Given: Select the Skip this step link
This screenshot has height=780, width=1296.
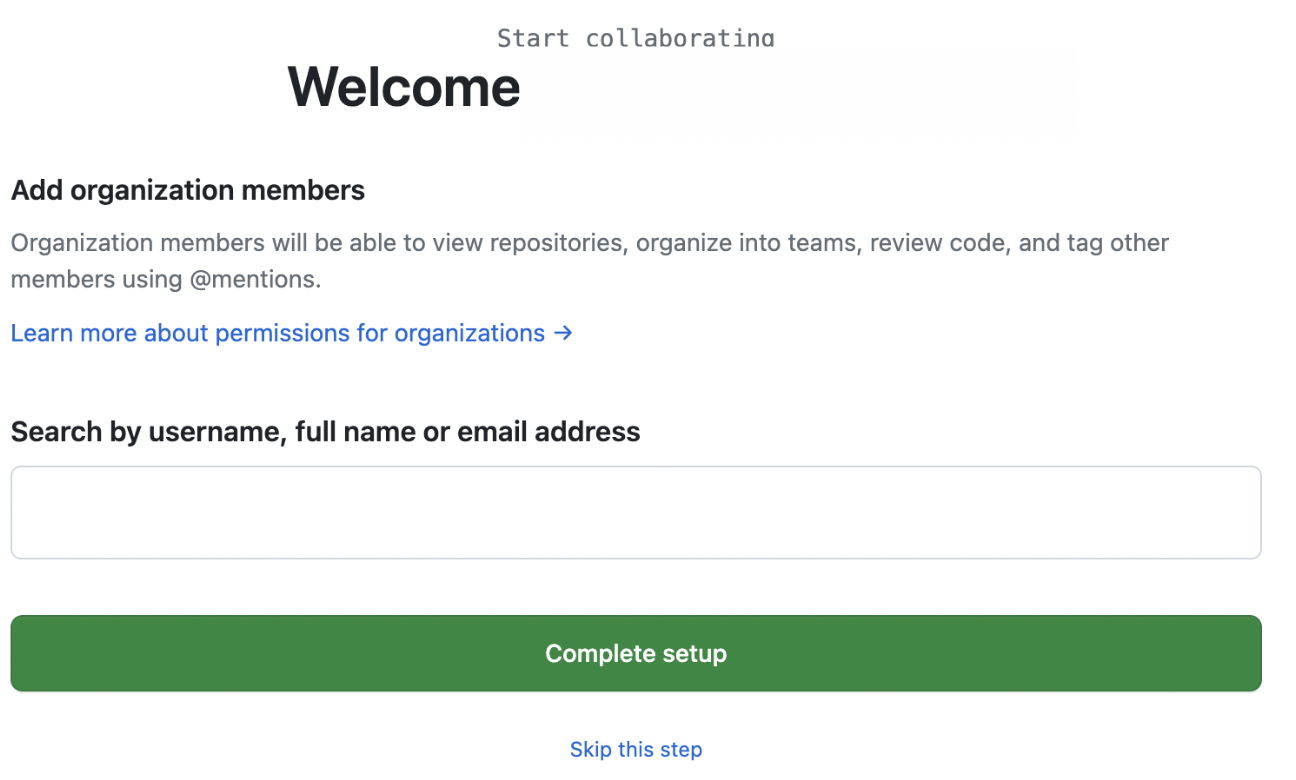Looking at the screenshot, I should pyautogui.click(x=636, y=749).
